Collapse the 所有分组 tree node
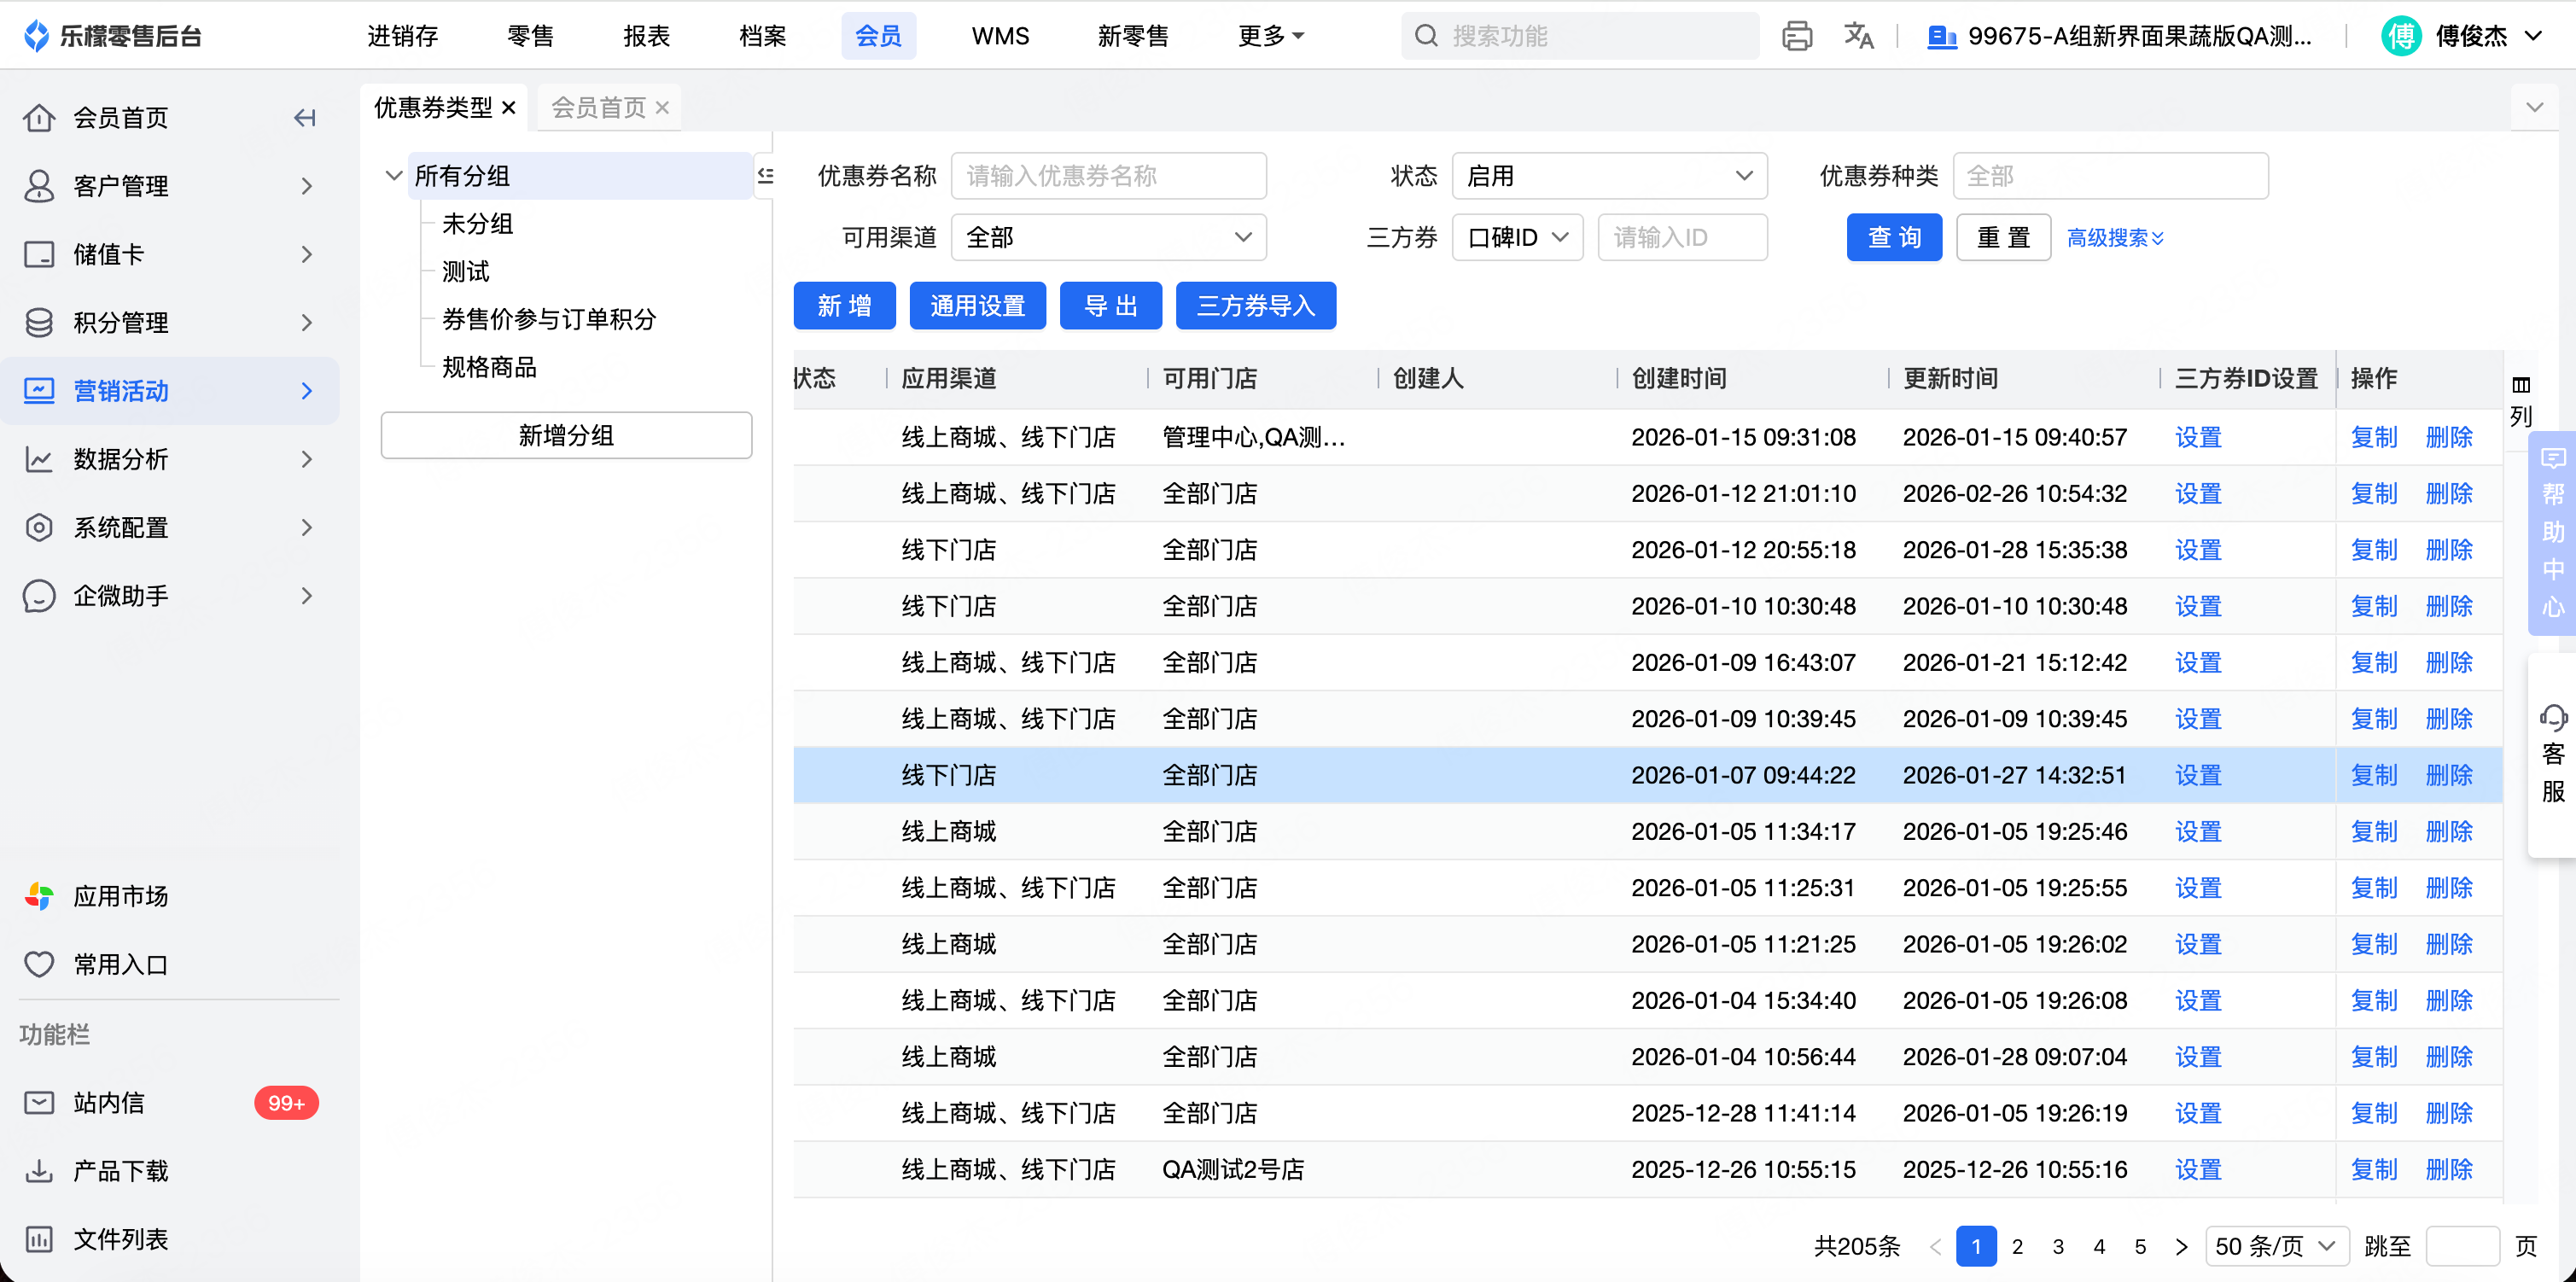The height and width of the screenshot is (1282, 2576). pyautogui.click(x=393, y=176)
